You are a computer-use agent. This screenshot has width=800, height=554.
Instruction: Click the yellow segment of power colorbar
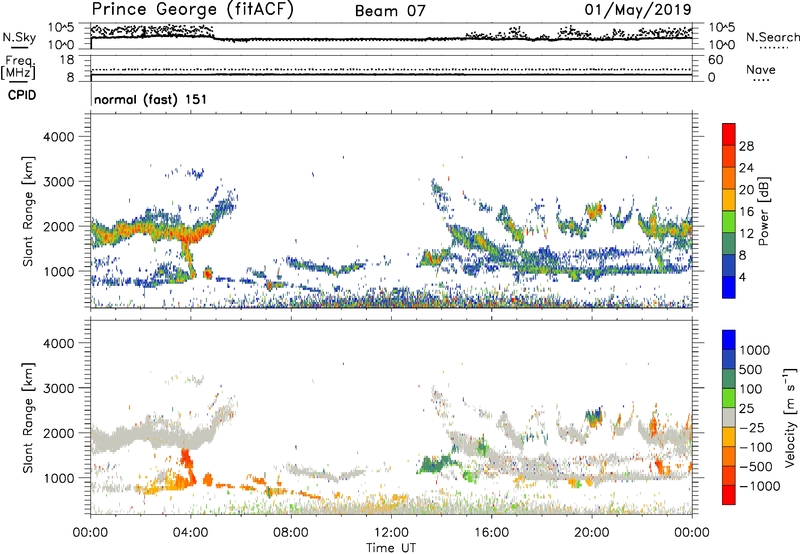729,200
